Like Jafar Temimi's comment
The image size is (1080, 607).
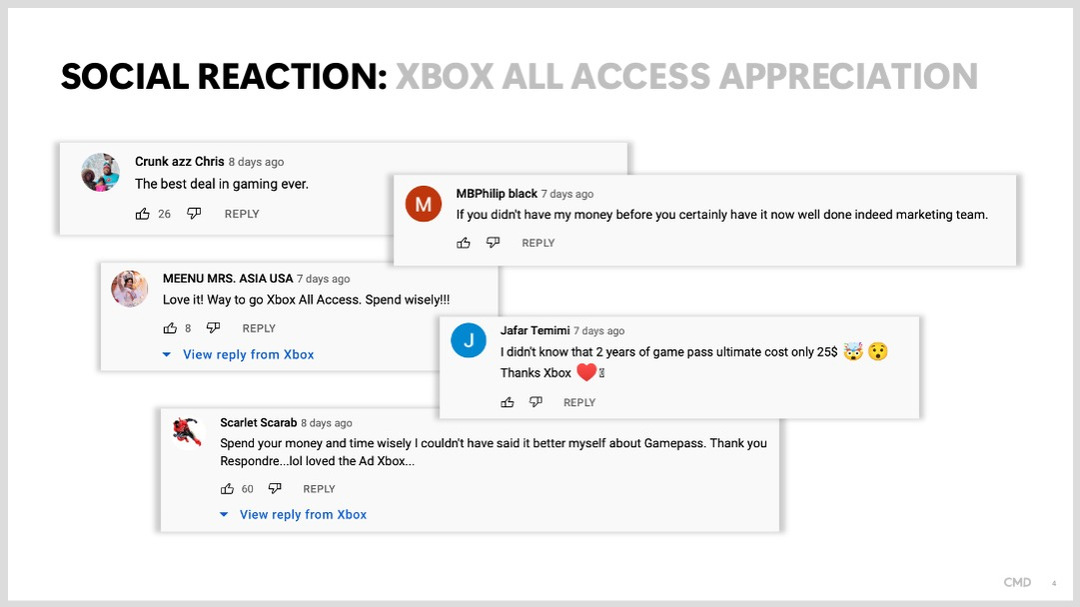click(508, 402)
